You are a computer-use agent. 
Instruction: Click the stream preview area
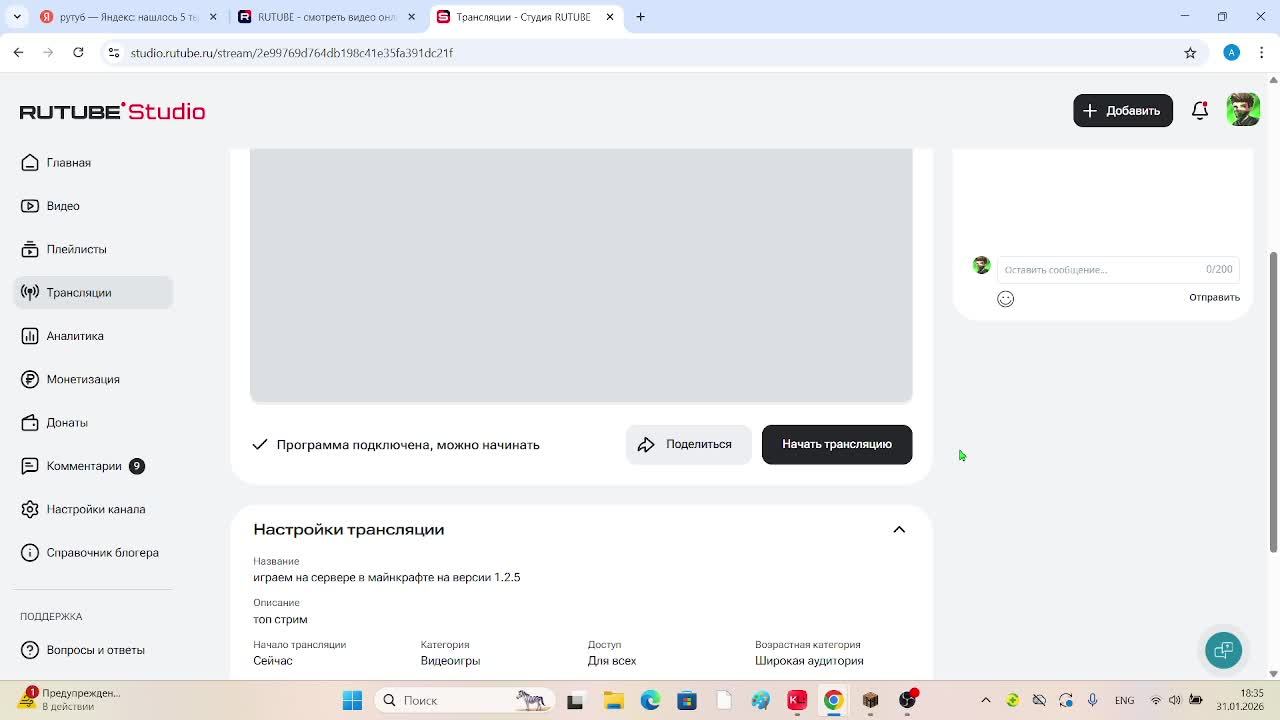pyautogui.click(x=581, y=275)
